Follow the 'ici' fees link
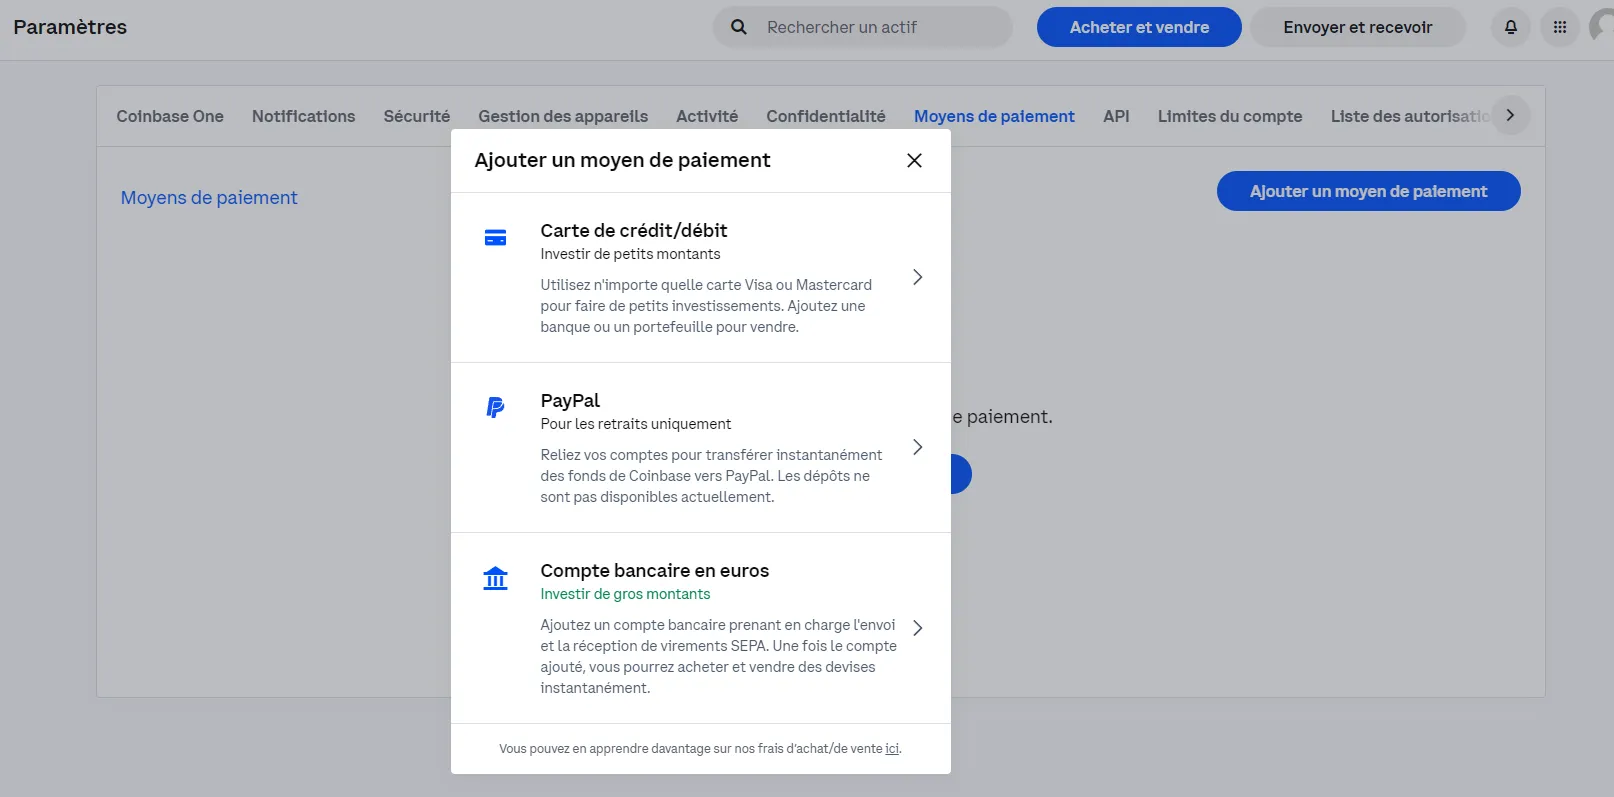The height and width of the screenshot is (797, 1614). click(x=892, y=748)
